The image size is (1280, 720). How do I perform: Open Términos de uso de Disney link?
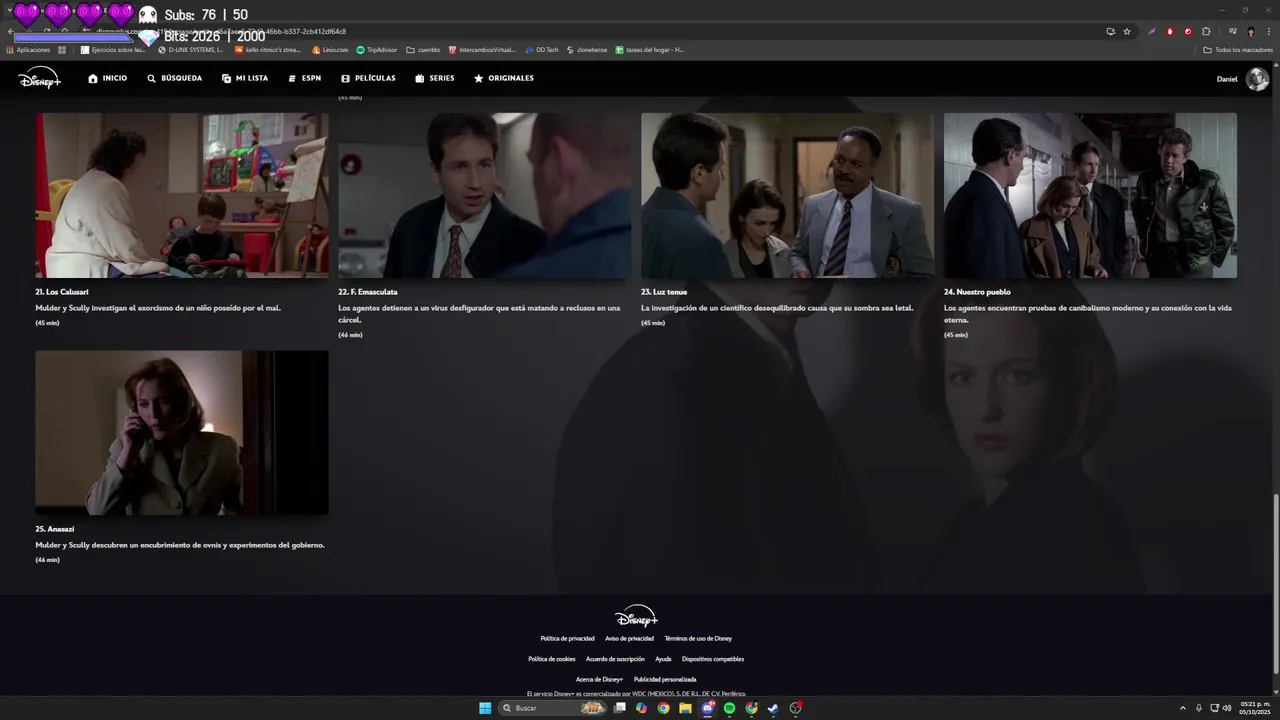pos(698,638)
